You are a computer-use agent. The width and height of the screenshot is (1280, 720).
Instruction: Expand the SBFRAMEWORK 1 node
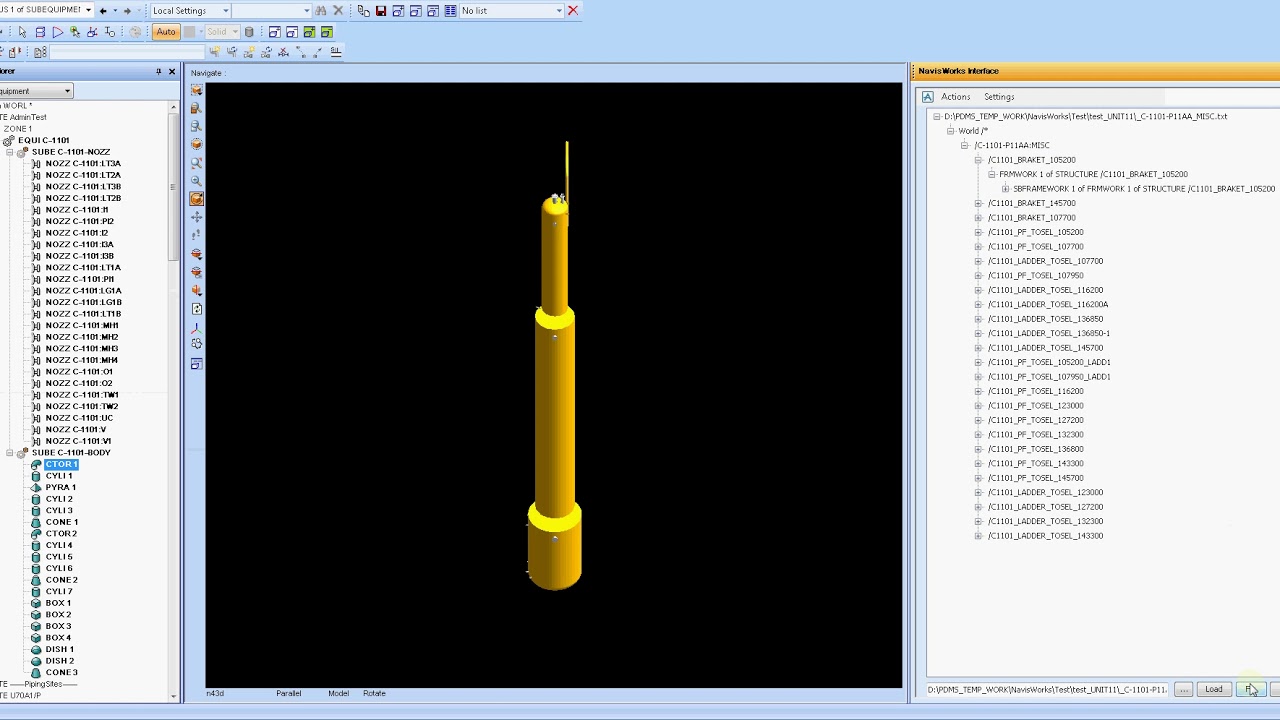point(1005,189)
